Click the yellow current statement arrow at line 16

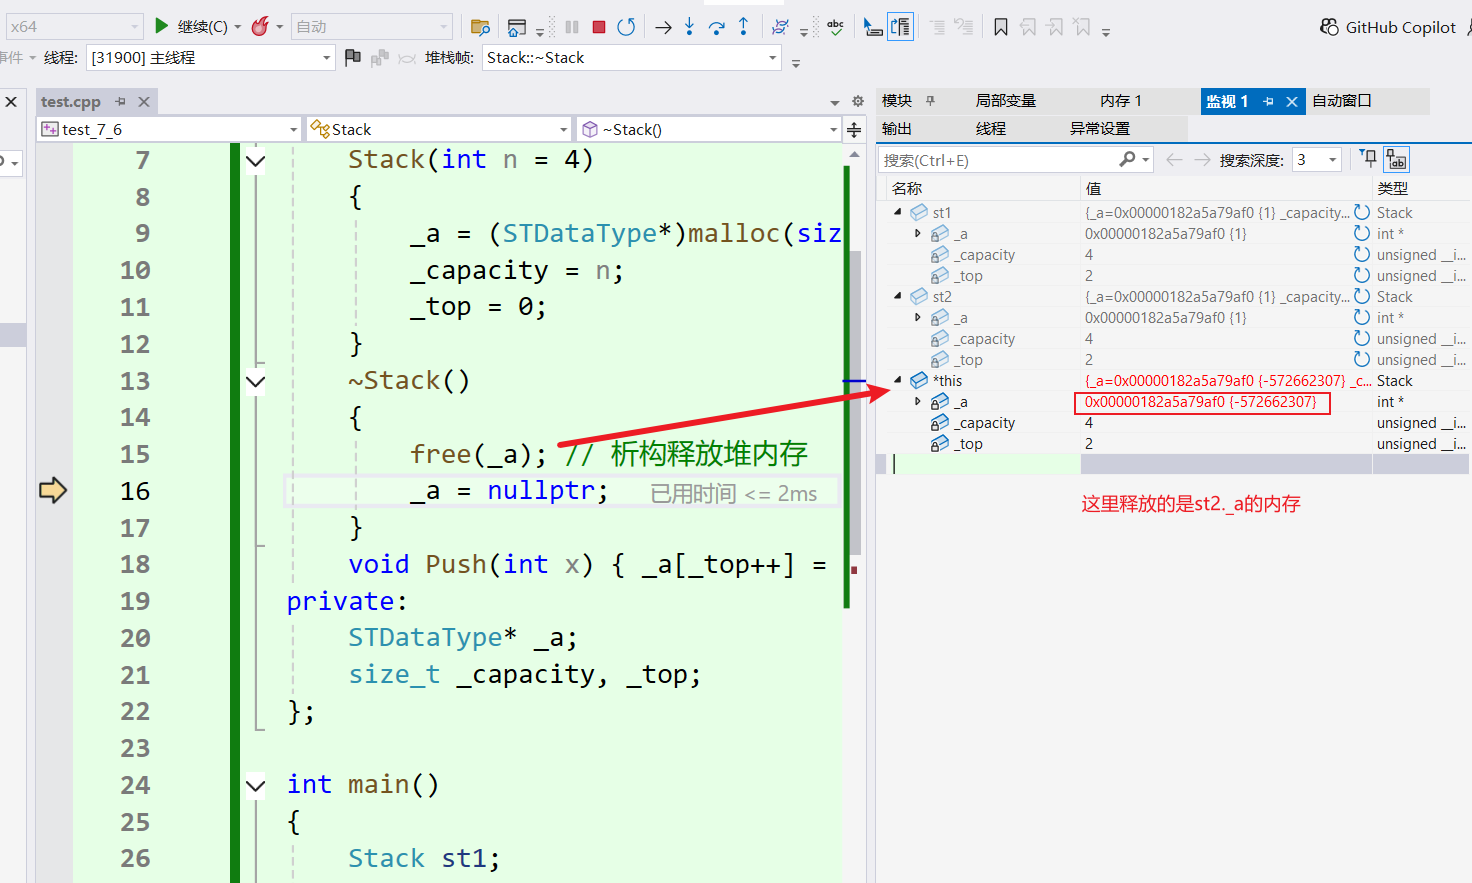click(53, 490)
